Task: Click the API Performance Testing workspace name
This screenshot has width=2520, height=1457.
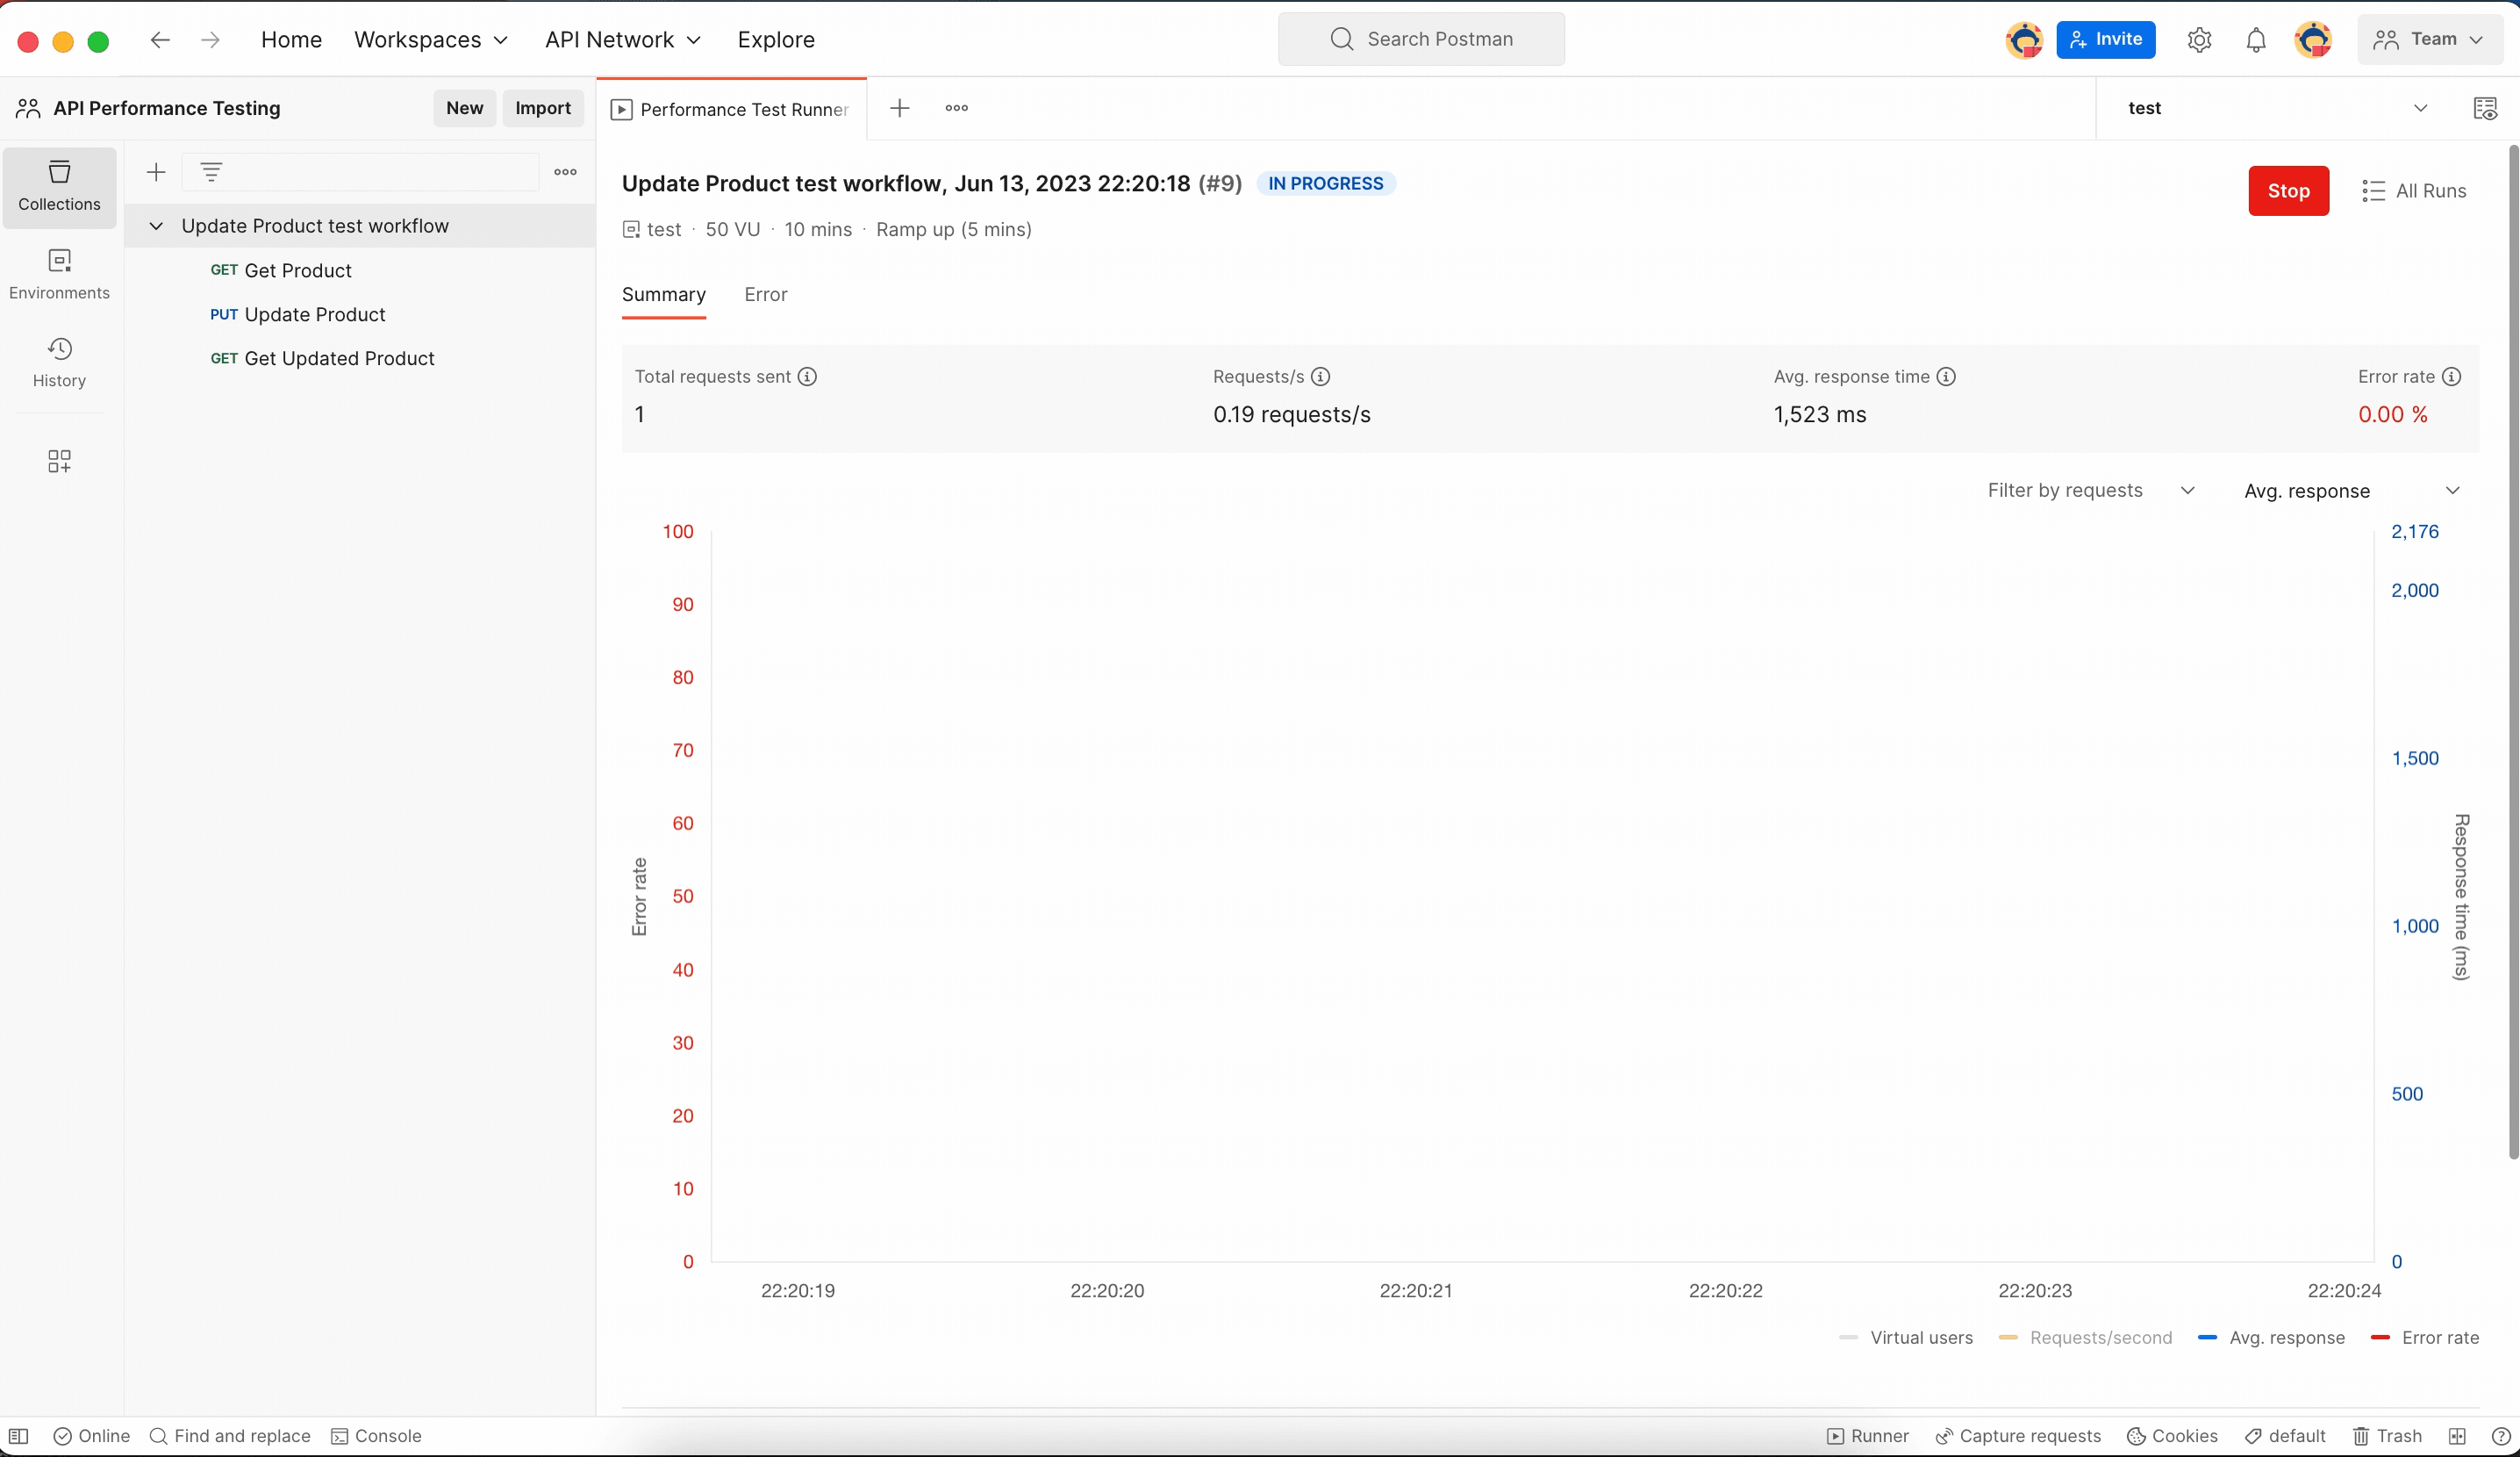Action: pyautogui.click(x=167, y=108)
